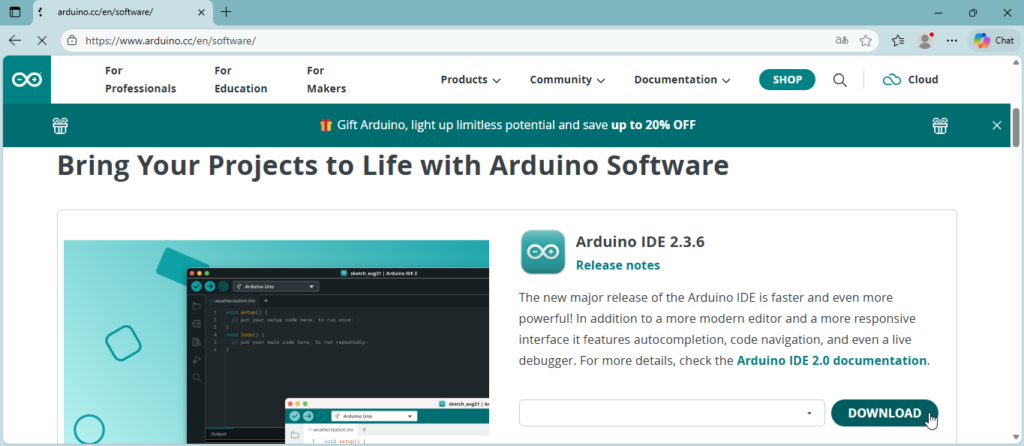The image size is (1024, 446).
Task: Click the Arduino IDE 2.3.6 app icon
Action: (543, 251)
